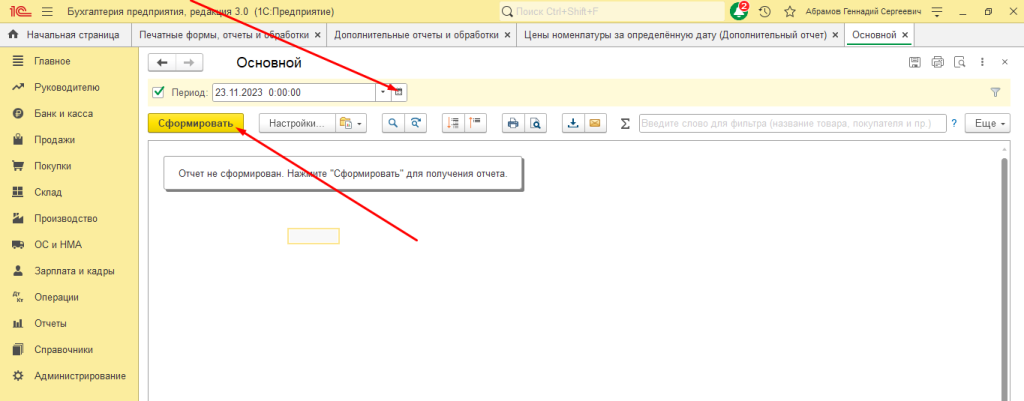Expand the report variants dropdown next to Настройки
This screenshot has height=401, width=1024.
[x=351, y=124]
